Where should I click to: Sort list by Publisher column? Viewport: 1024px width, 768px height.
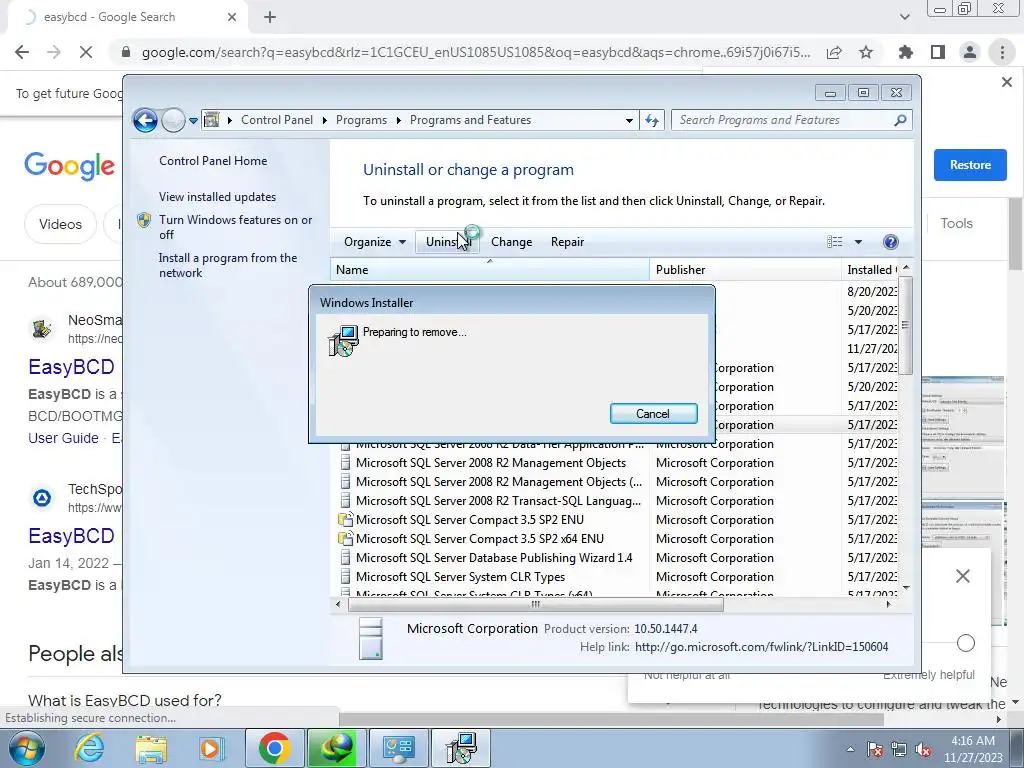point(745,270)
